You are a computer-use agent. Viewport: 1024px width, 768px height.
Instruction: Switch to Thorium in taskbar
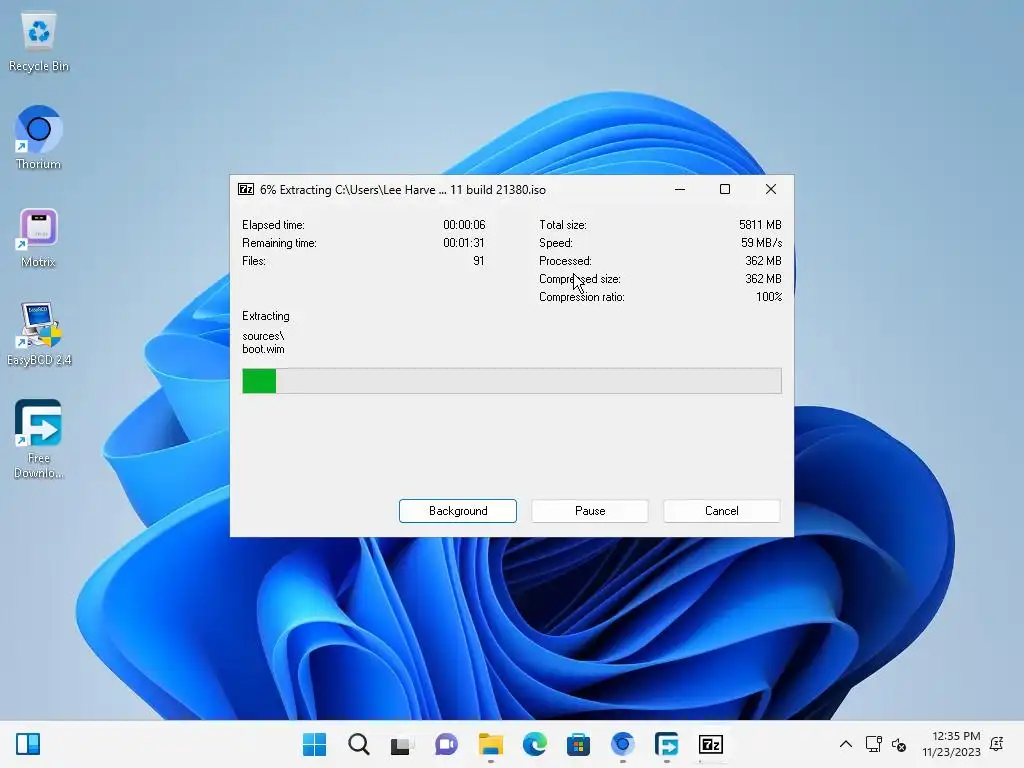(x=622, y=744)
